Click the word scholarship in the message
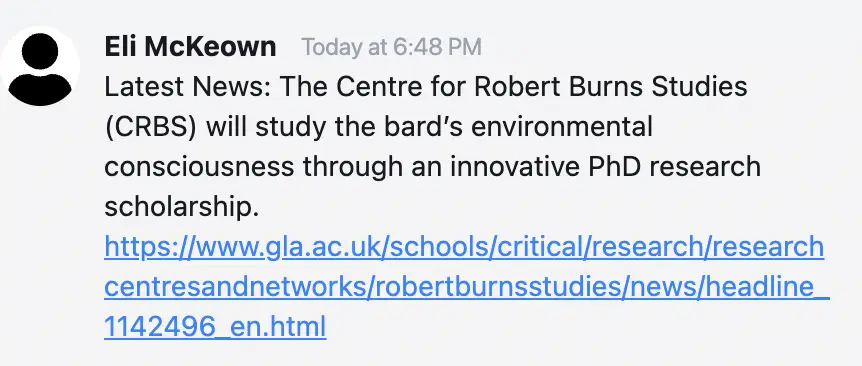This screenshot has width=862, height=366. click(181, 208)
